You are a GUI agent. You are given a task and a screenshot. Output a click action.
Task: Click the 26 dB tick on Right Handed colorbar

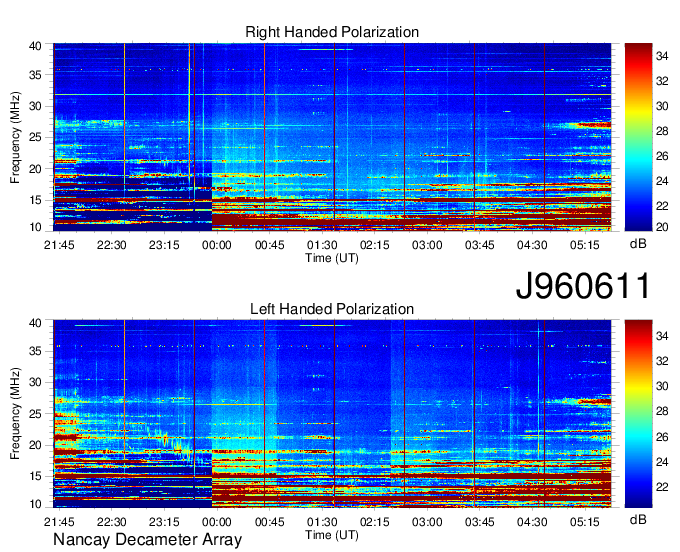click(x=662, y=156)
